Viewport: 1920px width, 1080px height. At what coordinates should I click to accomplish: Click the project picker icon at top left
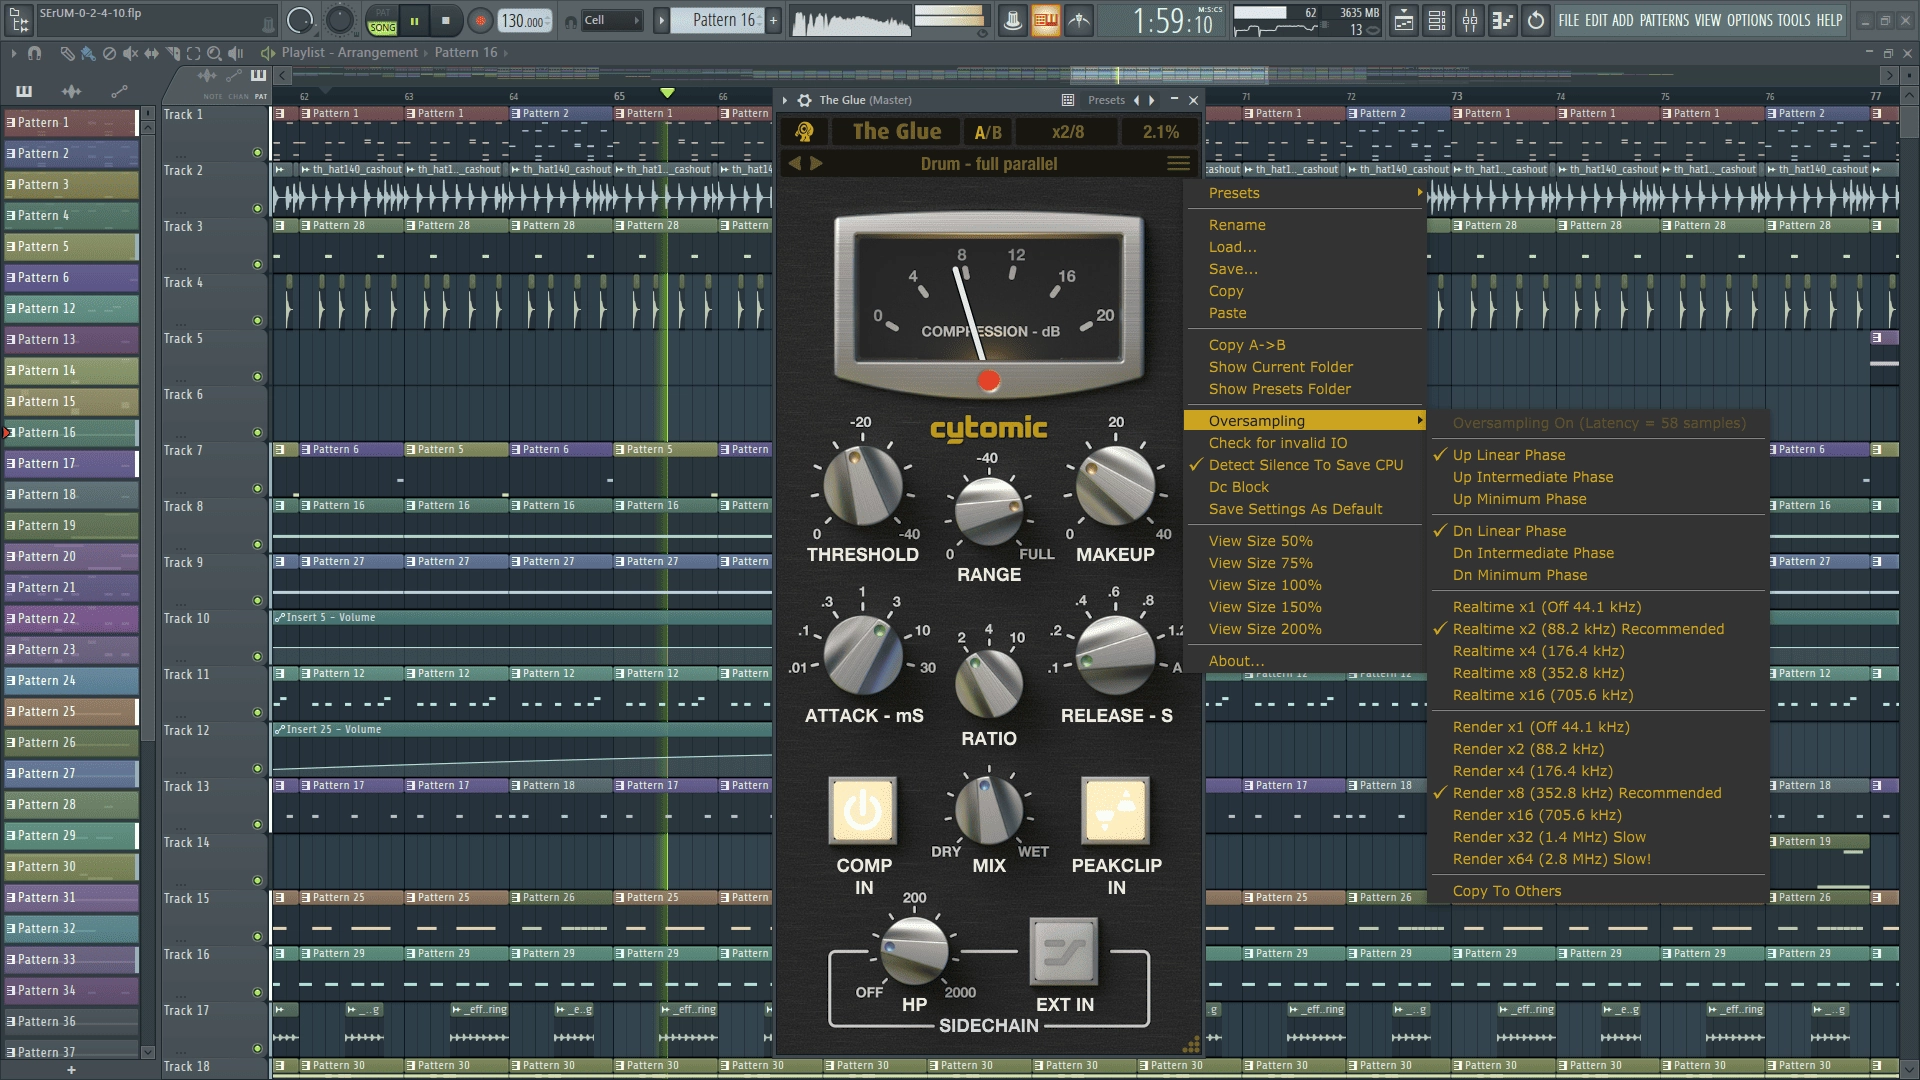click(20, 20)
